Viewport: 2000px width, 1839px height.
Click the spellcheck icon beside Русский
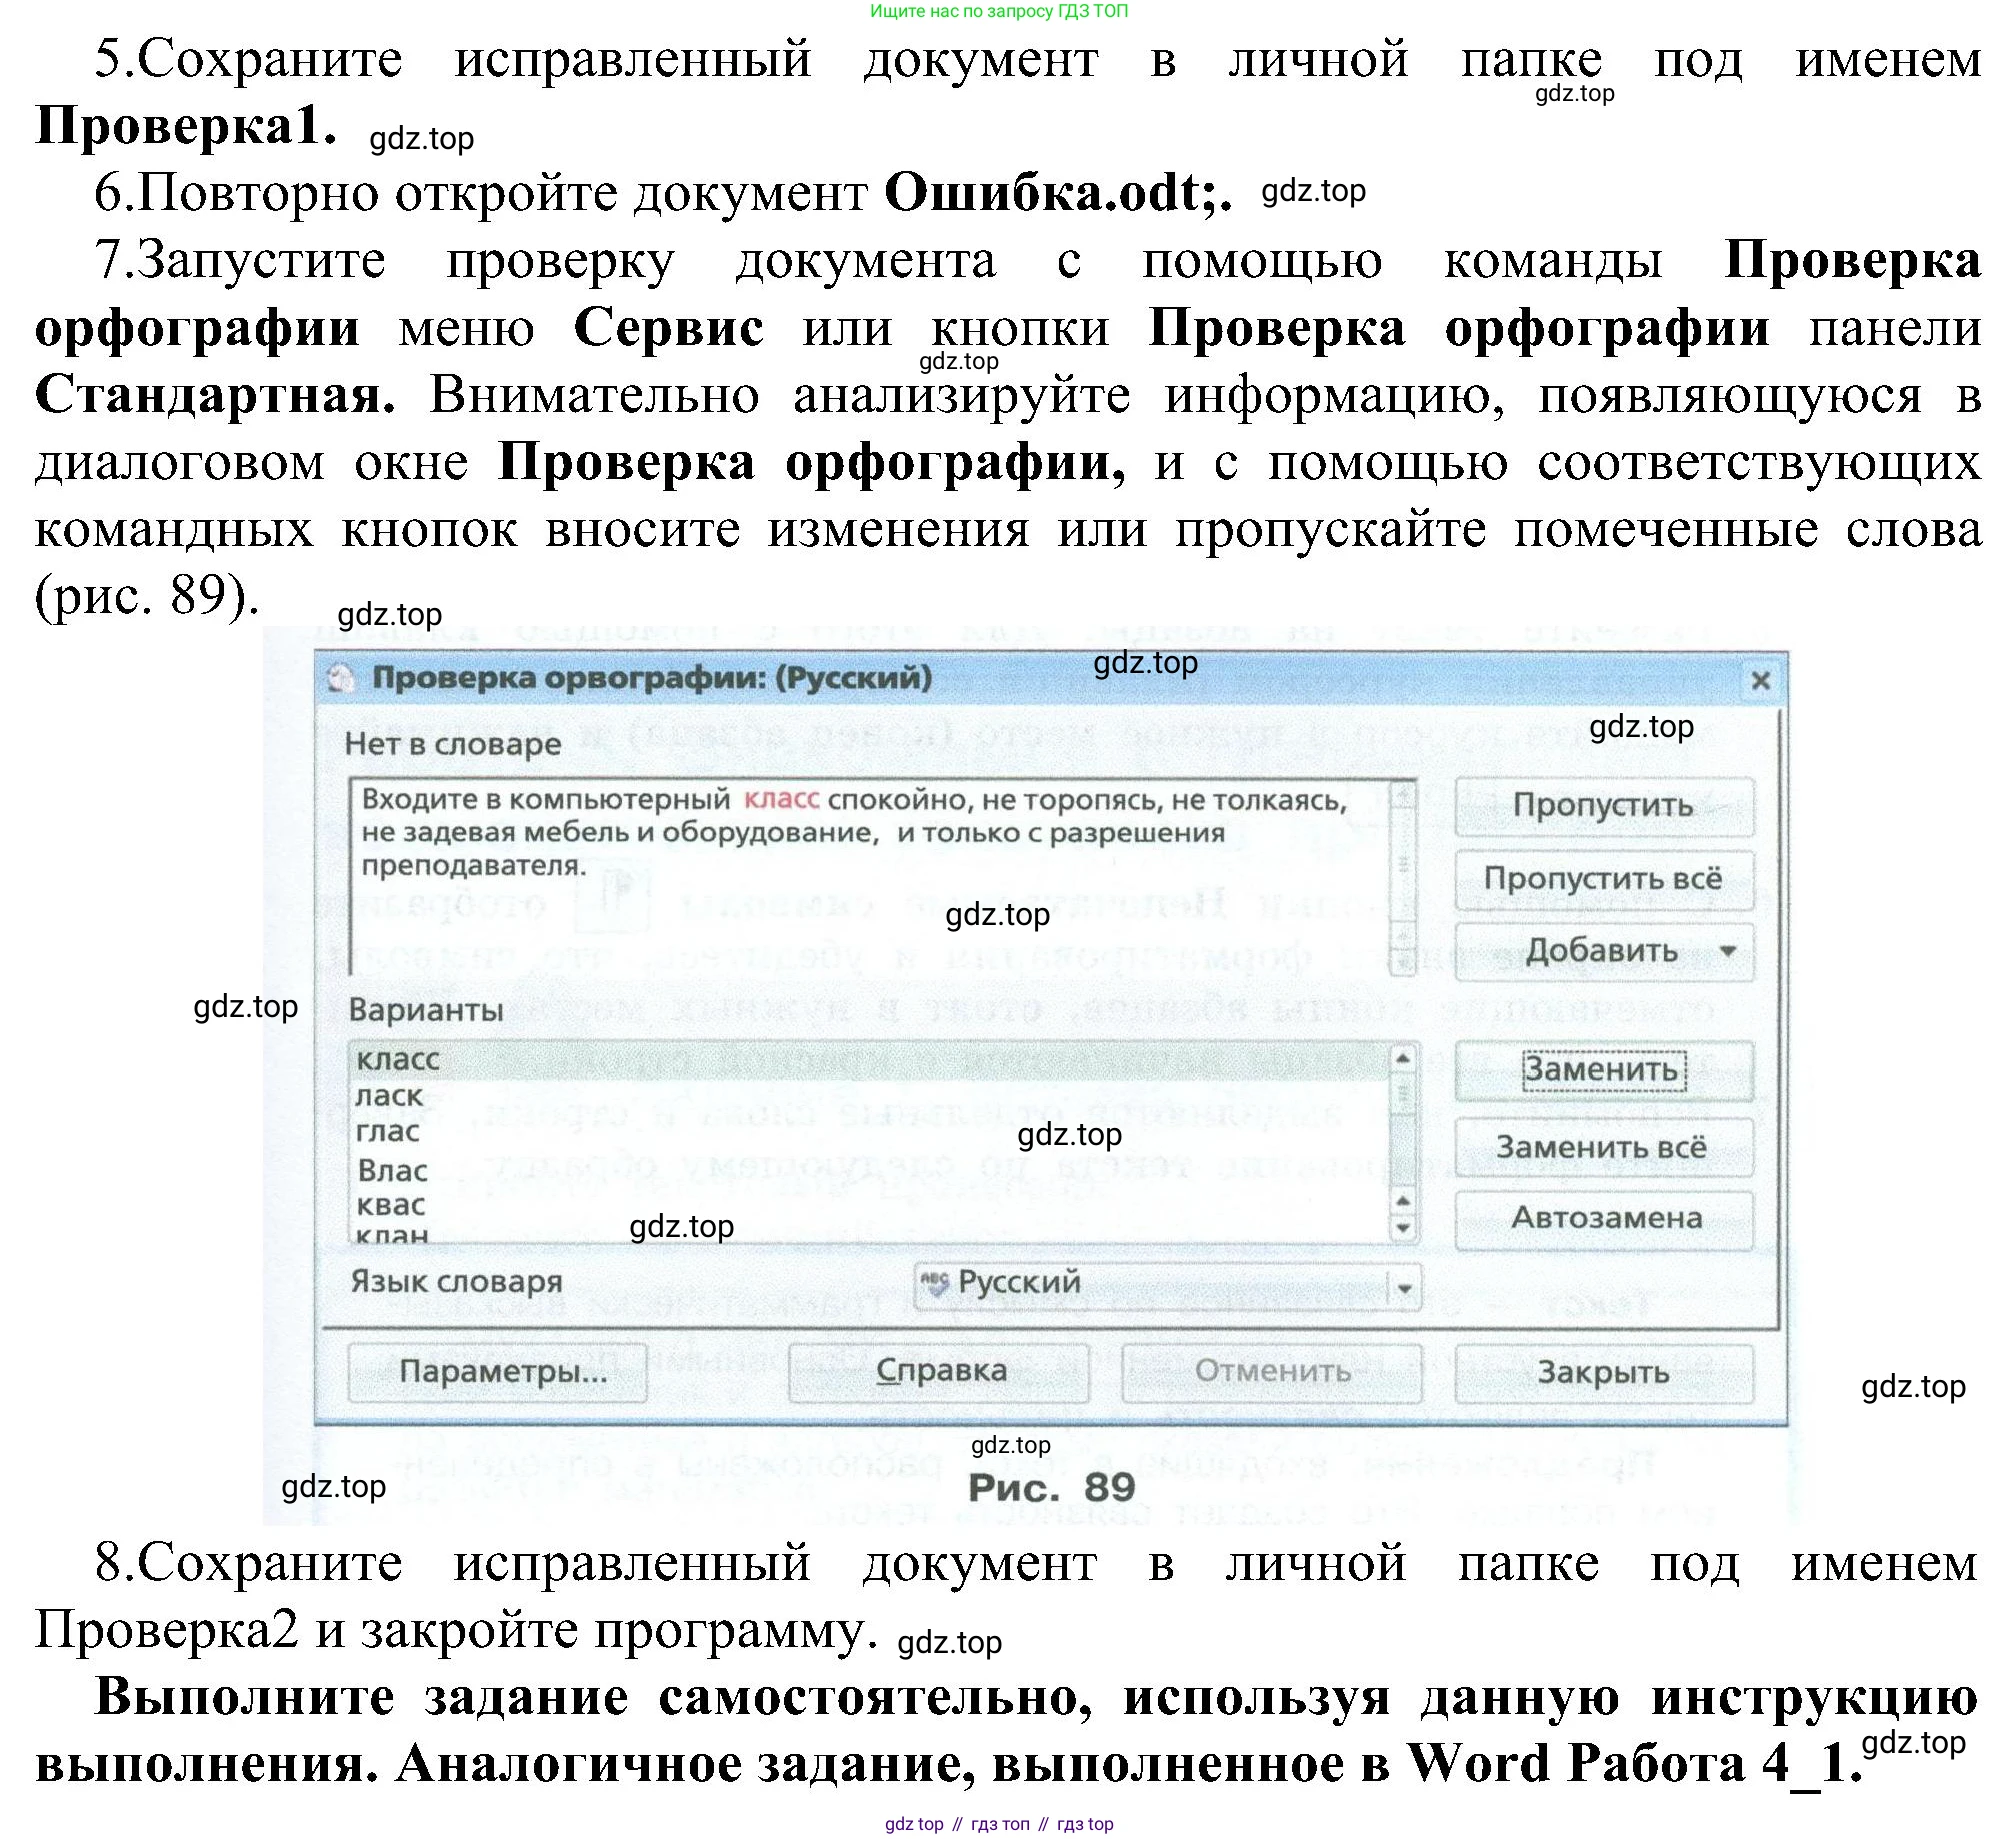pos(934,1283)
